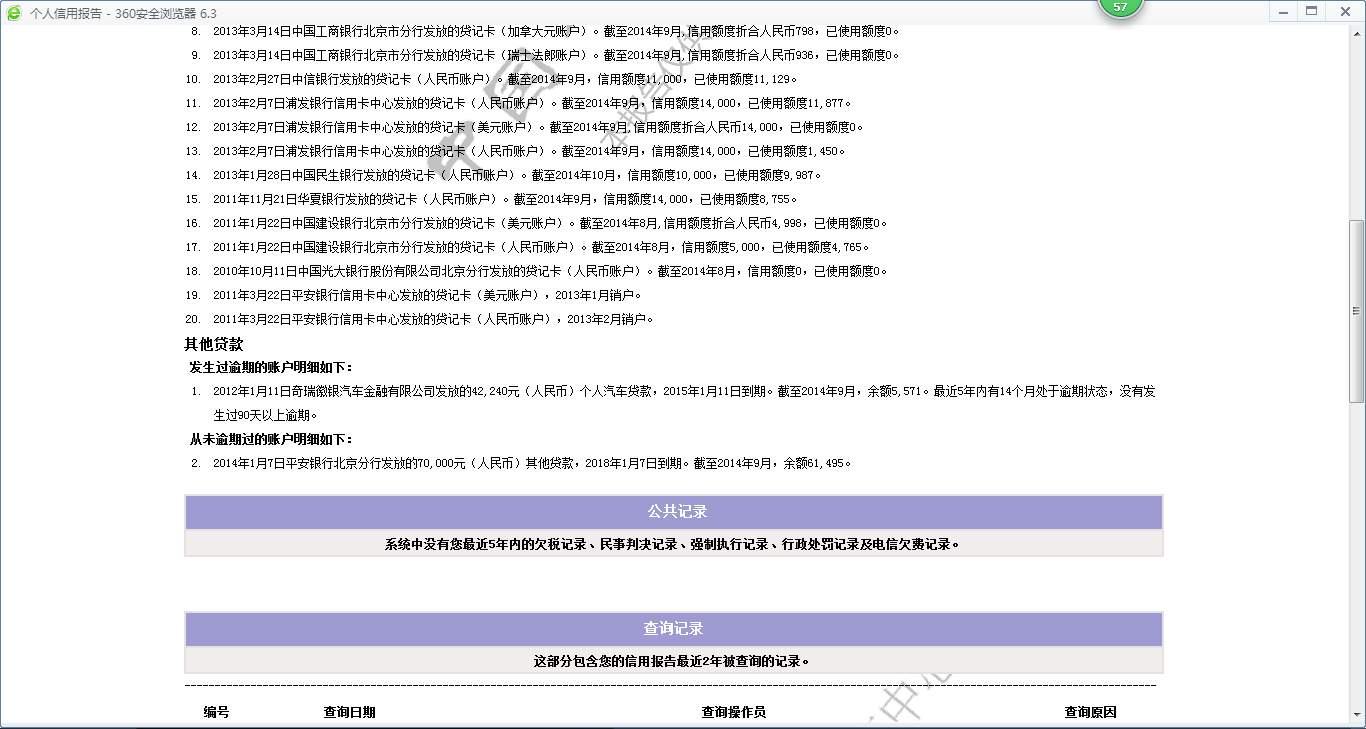This screenshot has width=1366, height=729.
Task: Select row 12 浦发银行 美元账户 entry
Action: pyautogui.click(x=525, y=127)
